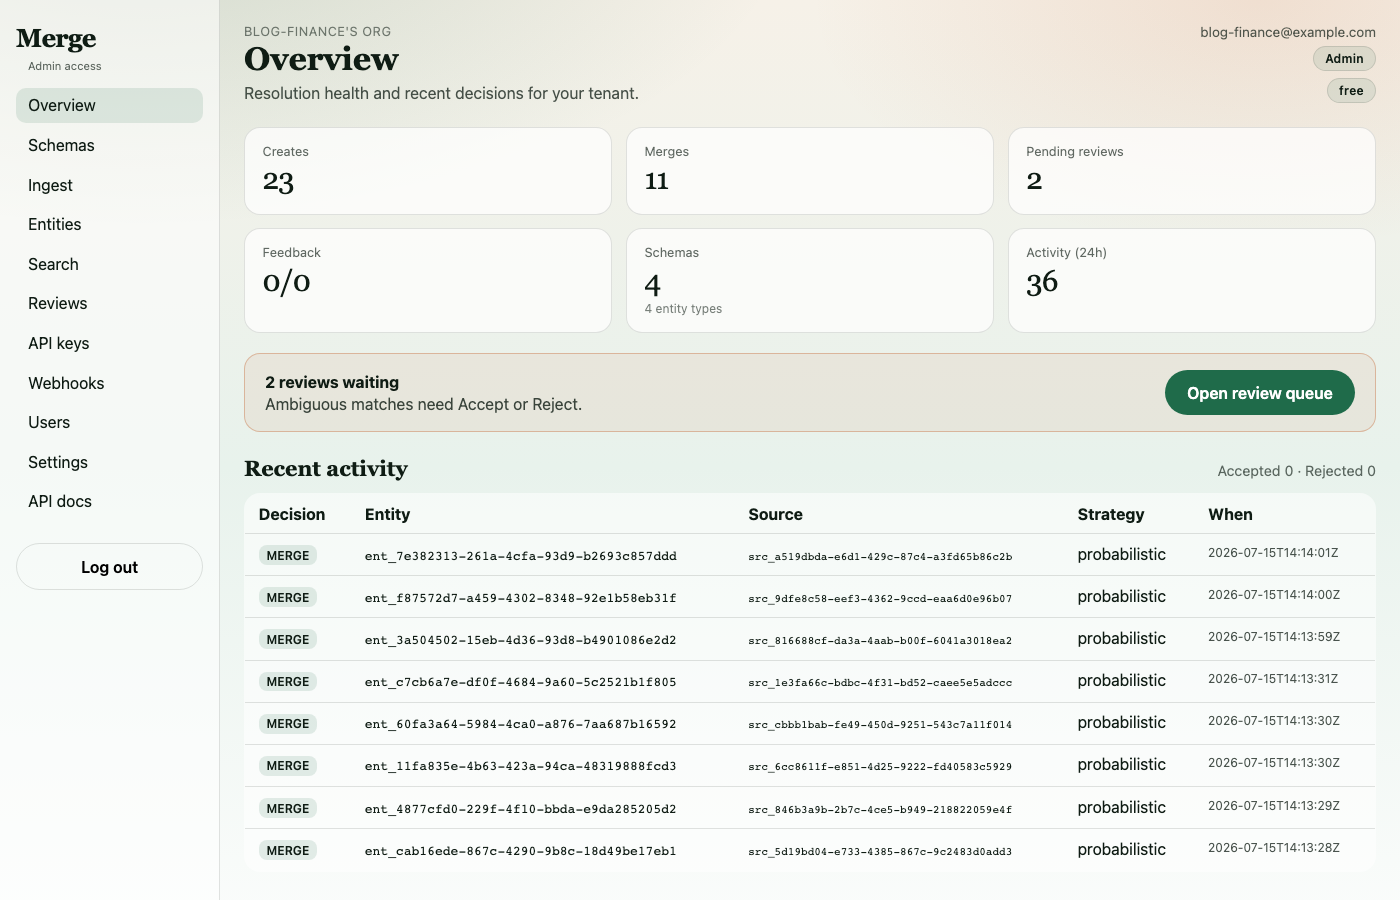Select the Schemas stat card
This screenshot has width=1400, height=900.
coord(810,281)
